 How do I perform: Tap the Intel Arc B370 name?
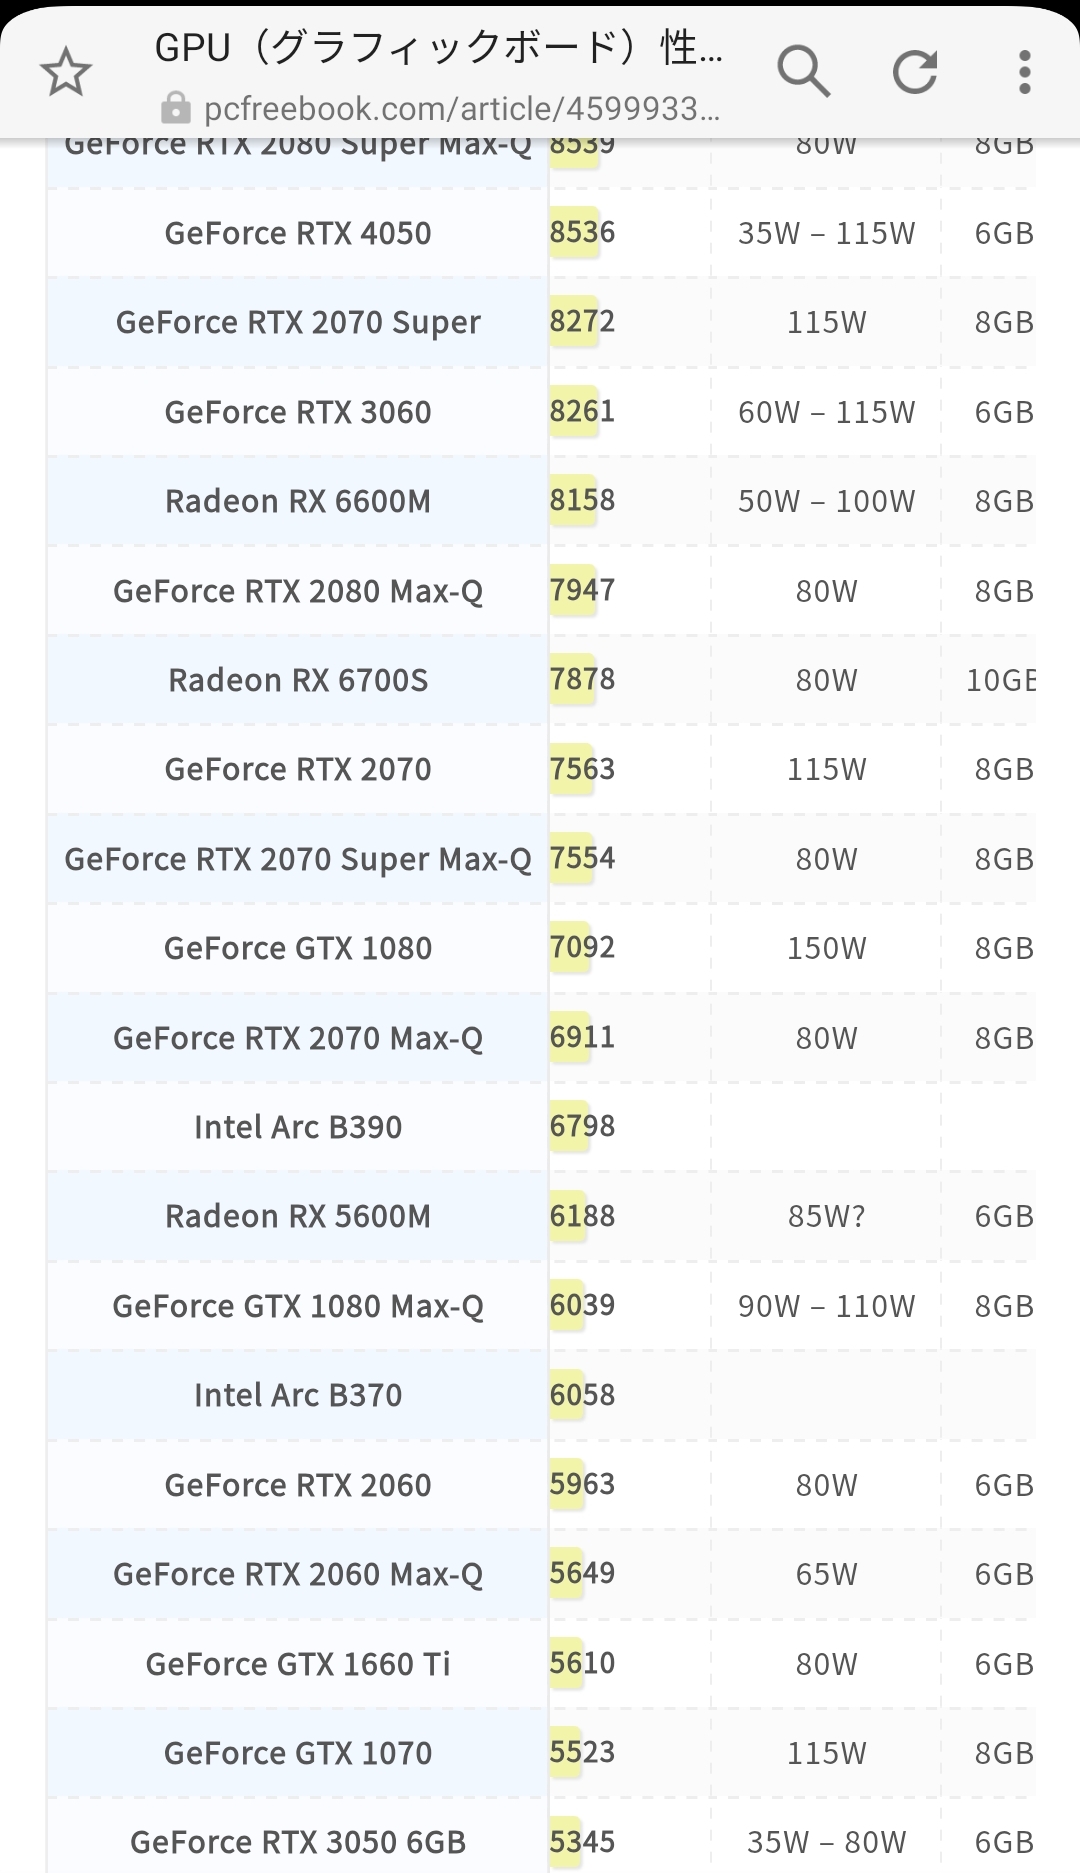pos(298,1395)
